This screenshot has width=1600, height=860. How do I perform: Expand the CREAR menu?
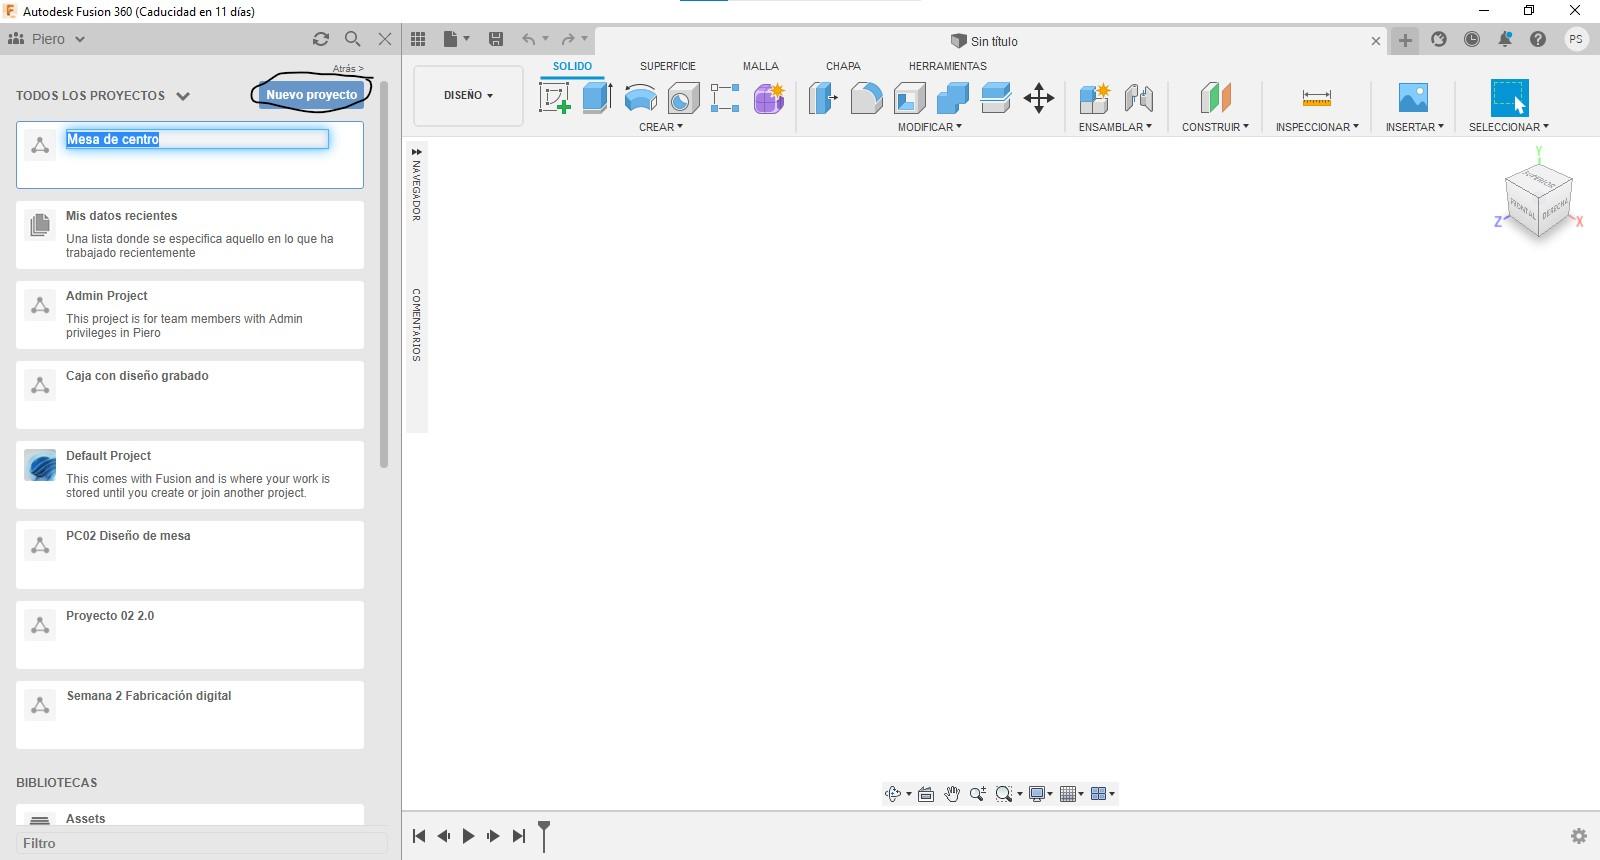pos(661,127)
